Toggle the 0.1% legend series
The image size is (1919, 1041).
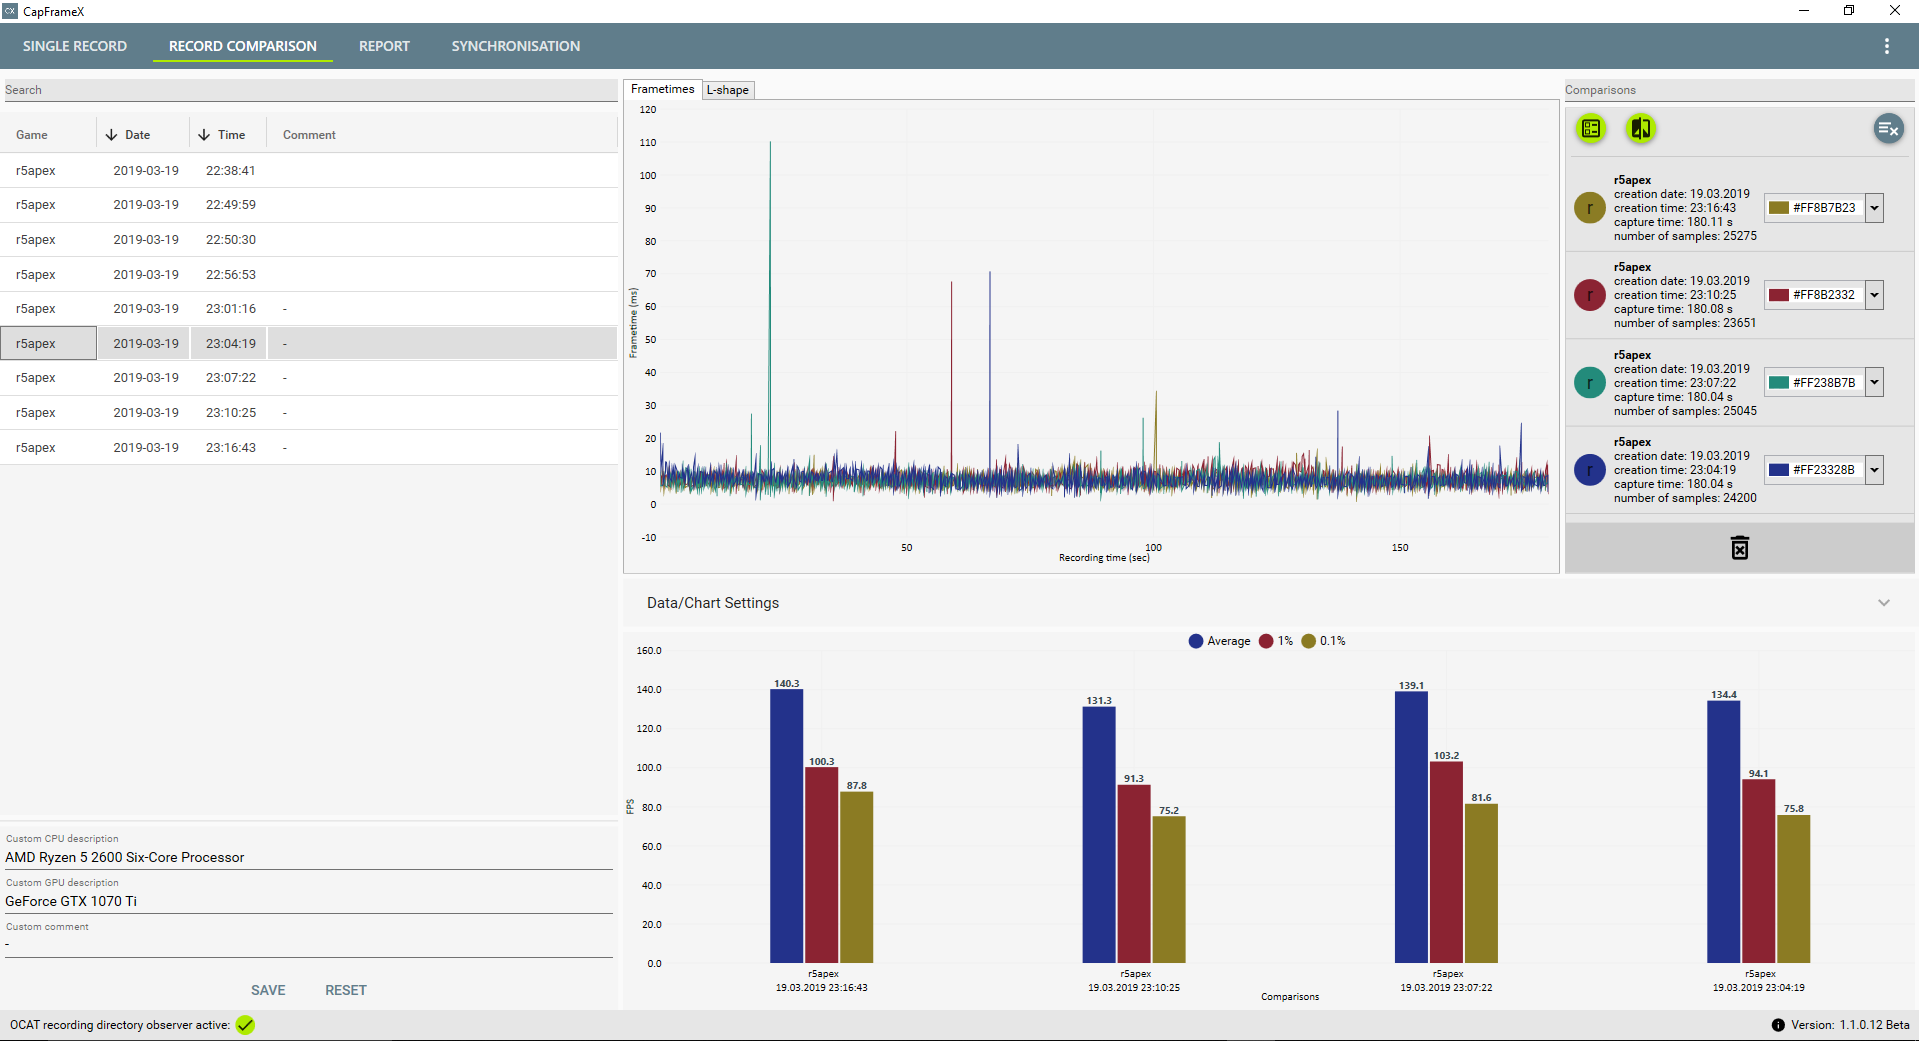click(1323, 641)
